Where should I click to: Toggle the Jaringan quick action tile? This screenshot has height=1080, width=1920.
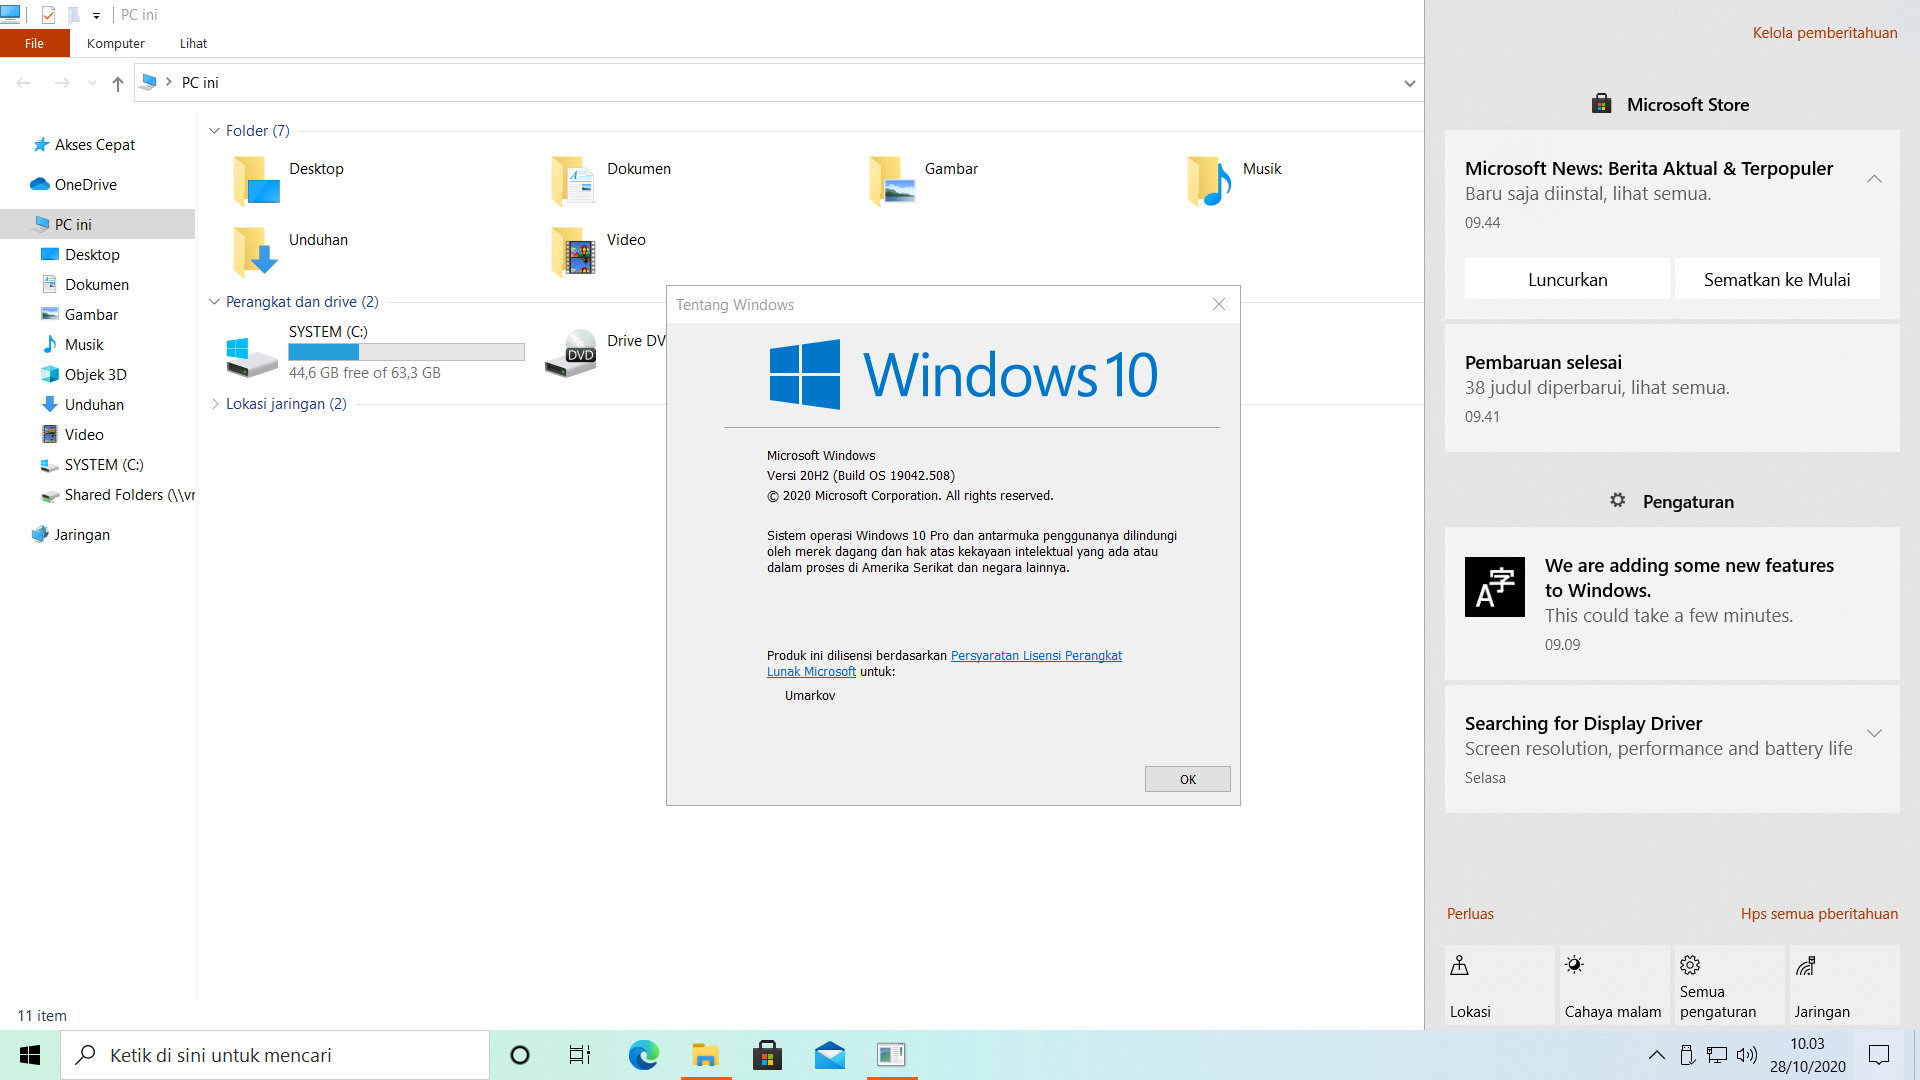click(1843, 985)
